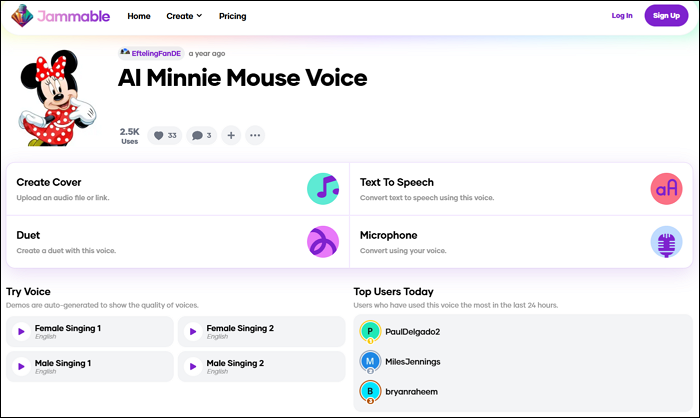
Task: Click 'Upload an audio file or link.' text
Action: 63,198
